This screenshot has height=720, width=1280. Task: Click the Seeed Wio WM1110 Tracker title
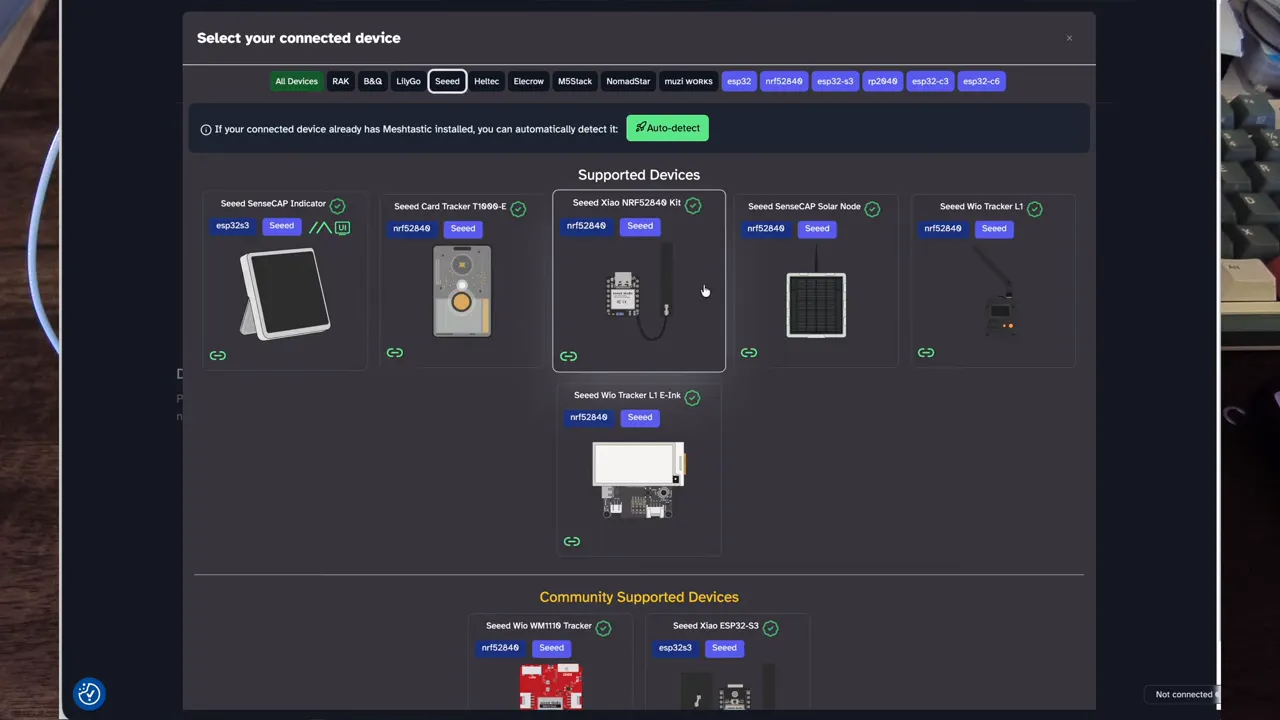[539, 626]
